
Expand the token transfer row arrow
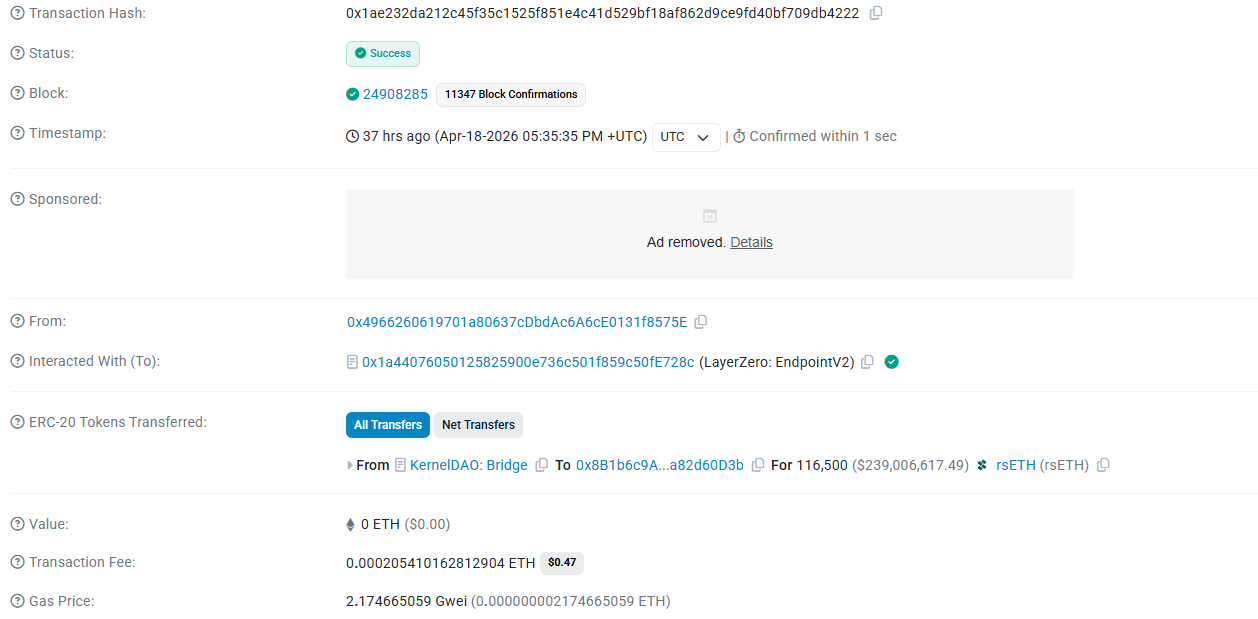pos(350,465)
